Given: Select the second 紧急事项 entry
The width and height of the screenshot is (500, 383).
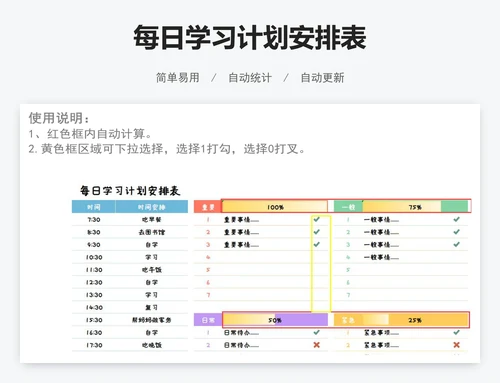Looking at the screenshot, I should click(381, 345).
